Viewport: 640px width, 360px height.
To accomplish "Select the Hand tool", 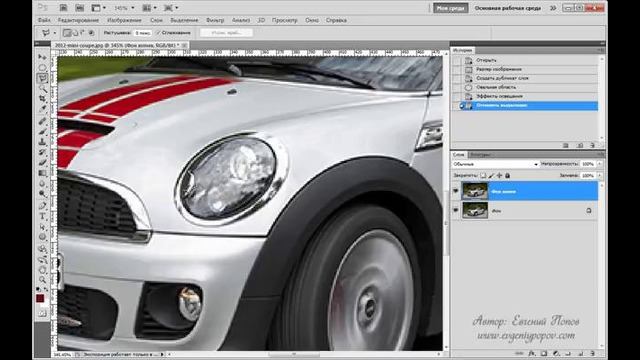I will pos(42,270).
